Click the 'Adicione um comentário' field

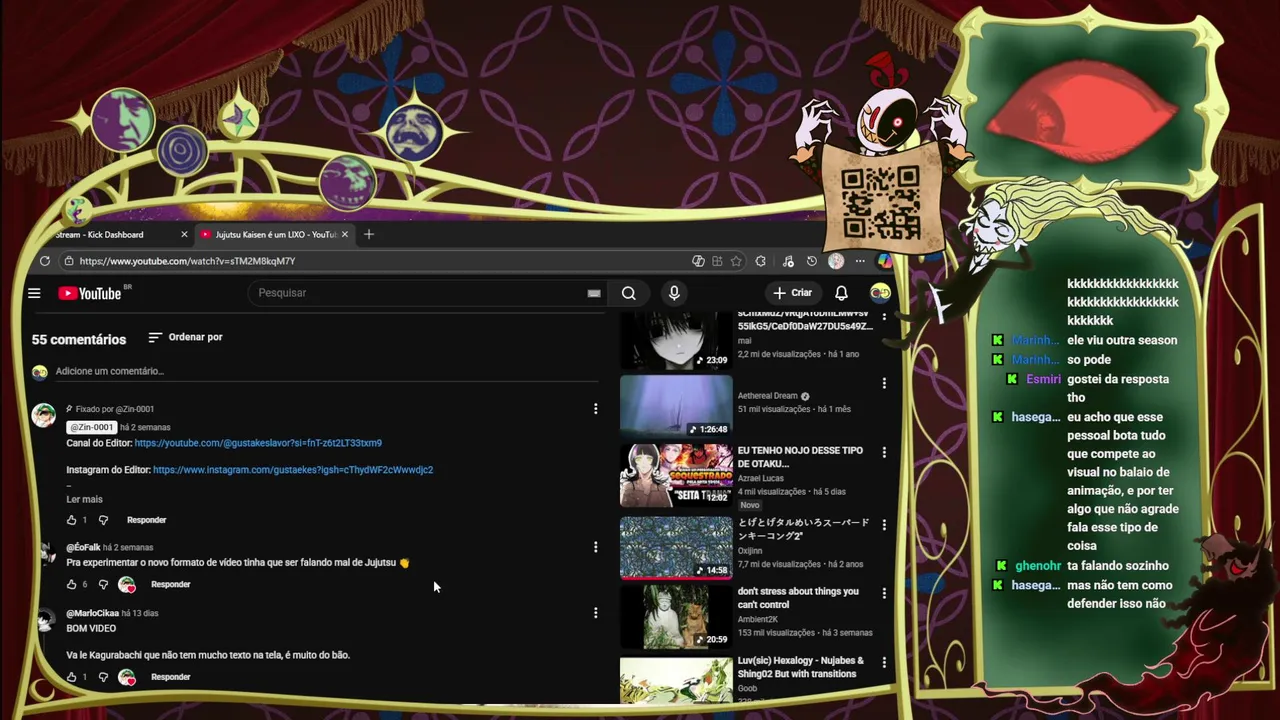[327, 371]
